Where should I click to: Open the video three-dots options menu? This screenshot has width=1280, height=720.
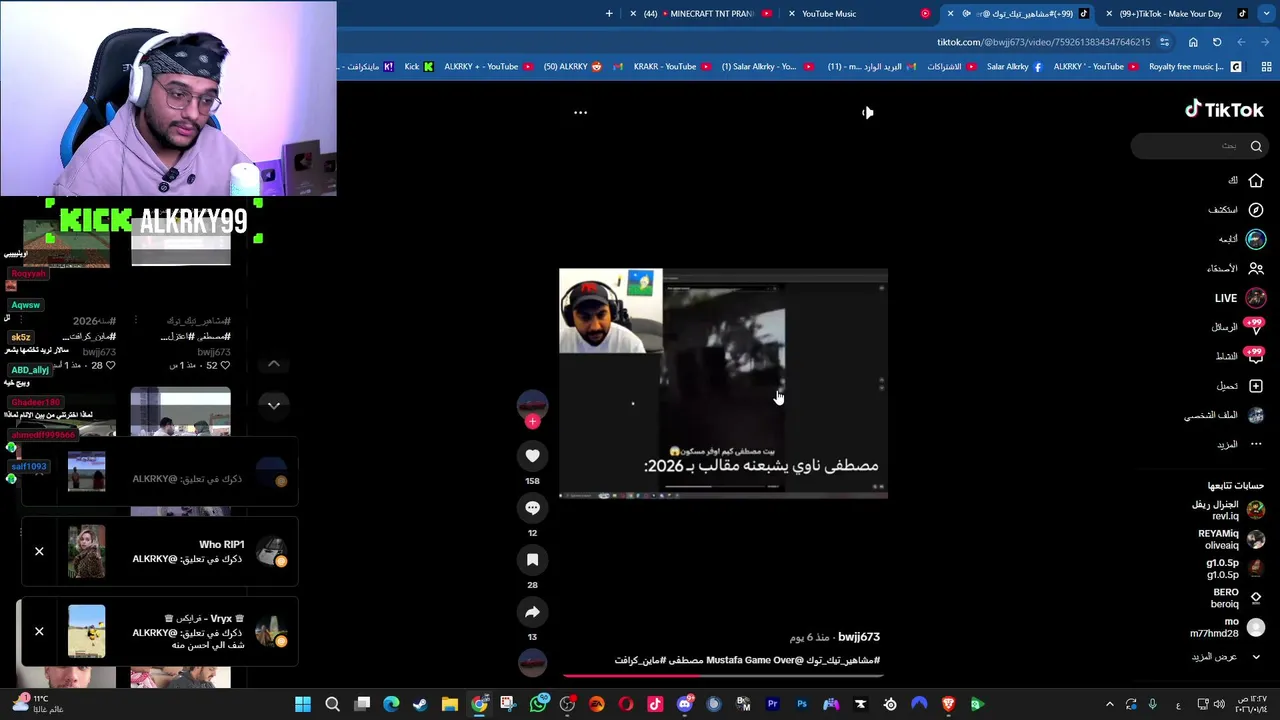pyautogui.click(x=580, y=113)
